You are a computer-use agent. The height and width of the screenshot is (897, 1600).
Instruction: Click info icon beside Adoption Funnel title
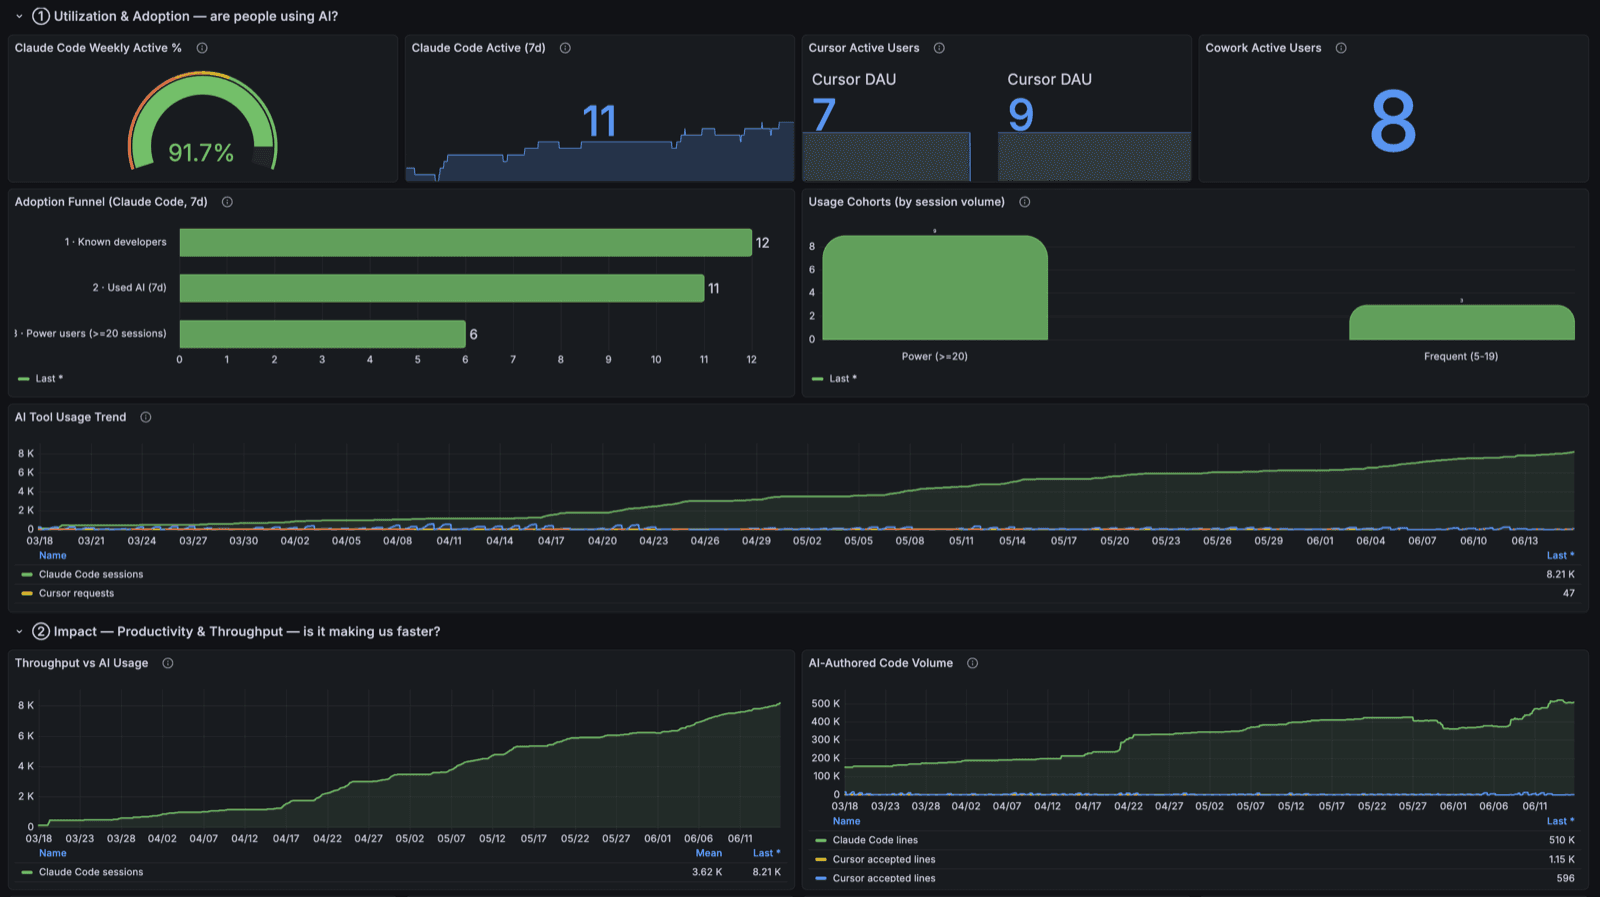click(x=227, y=202)
